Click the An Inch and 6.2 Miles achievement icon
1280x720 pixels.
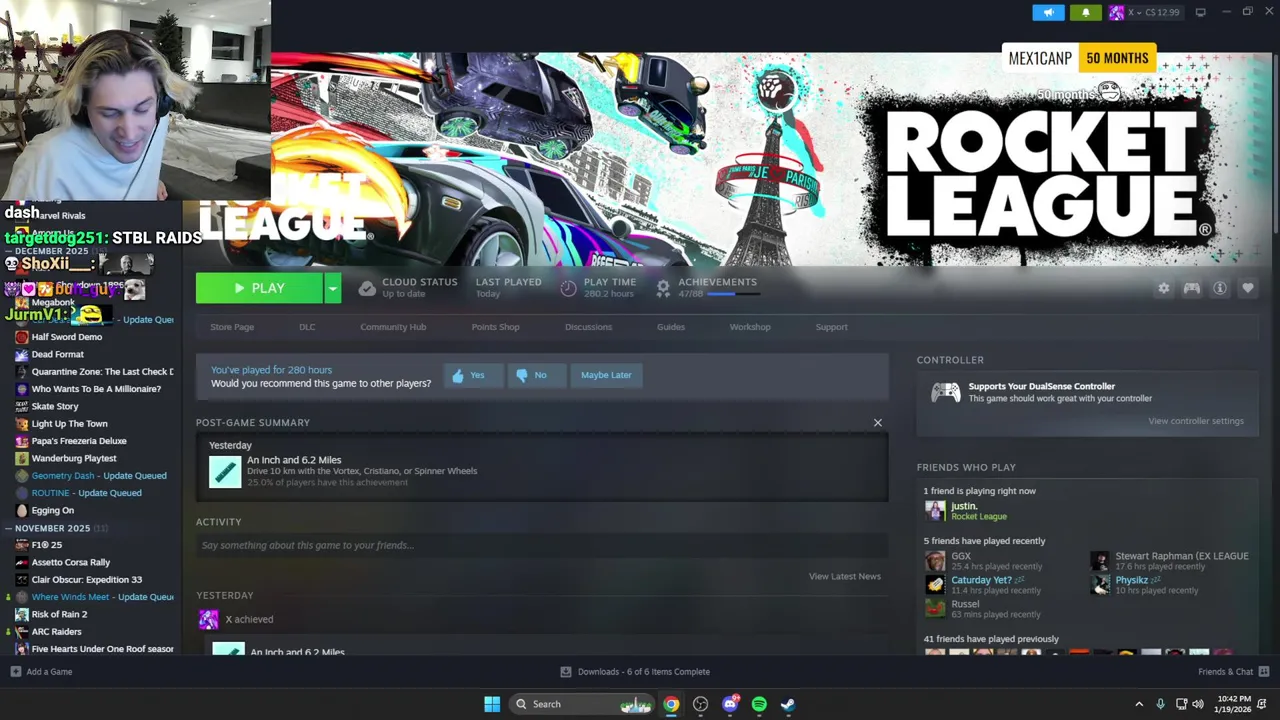(x=225, y=472)
